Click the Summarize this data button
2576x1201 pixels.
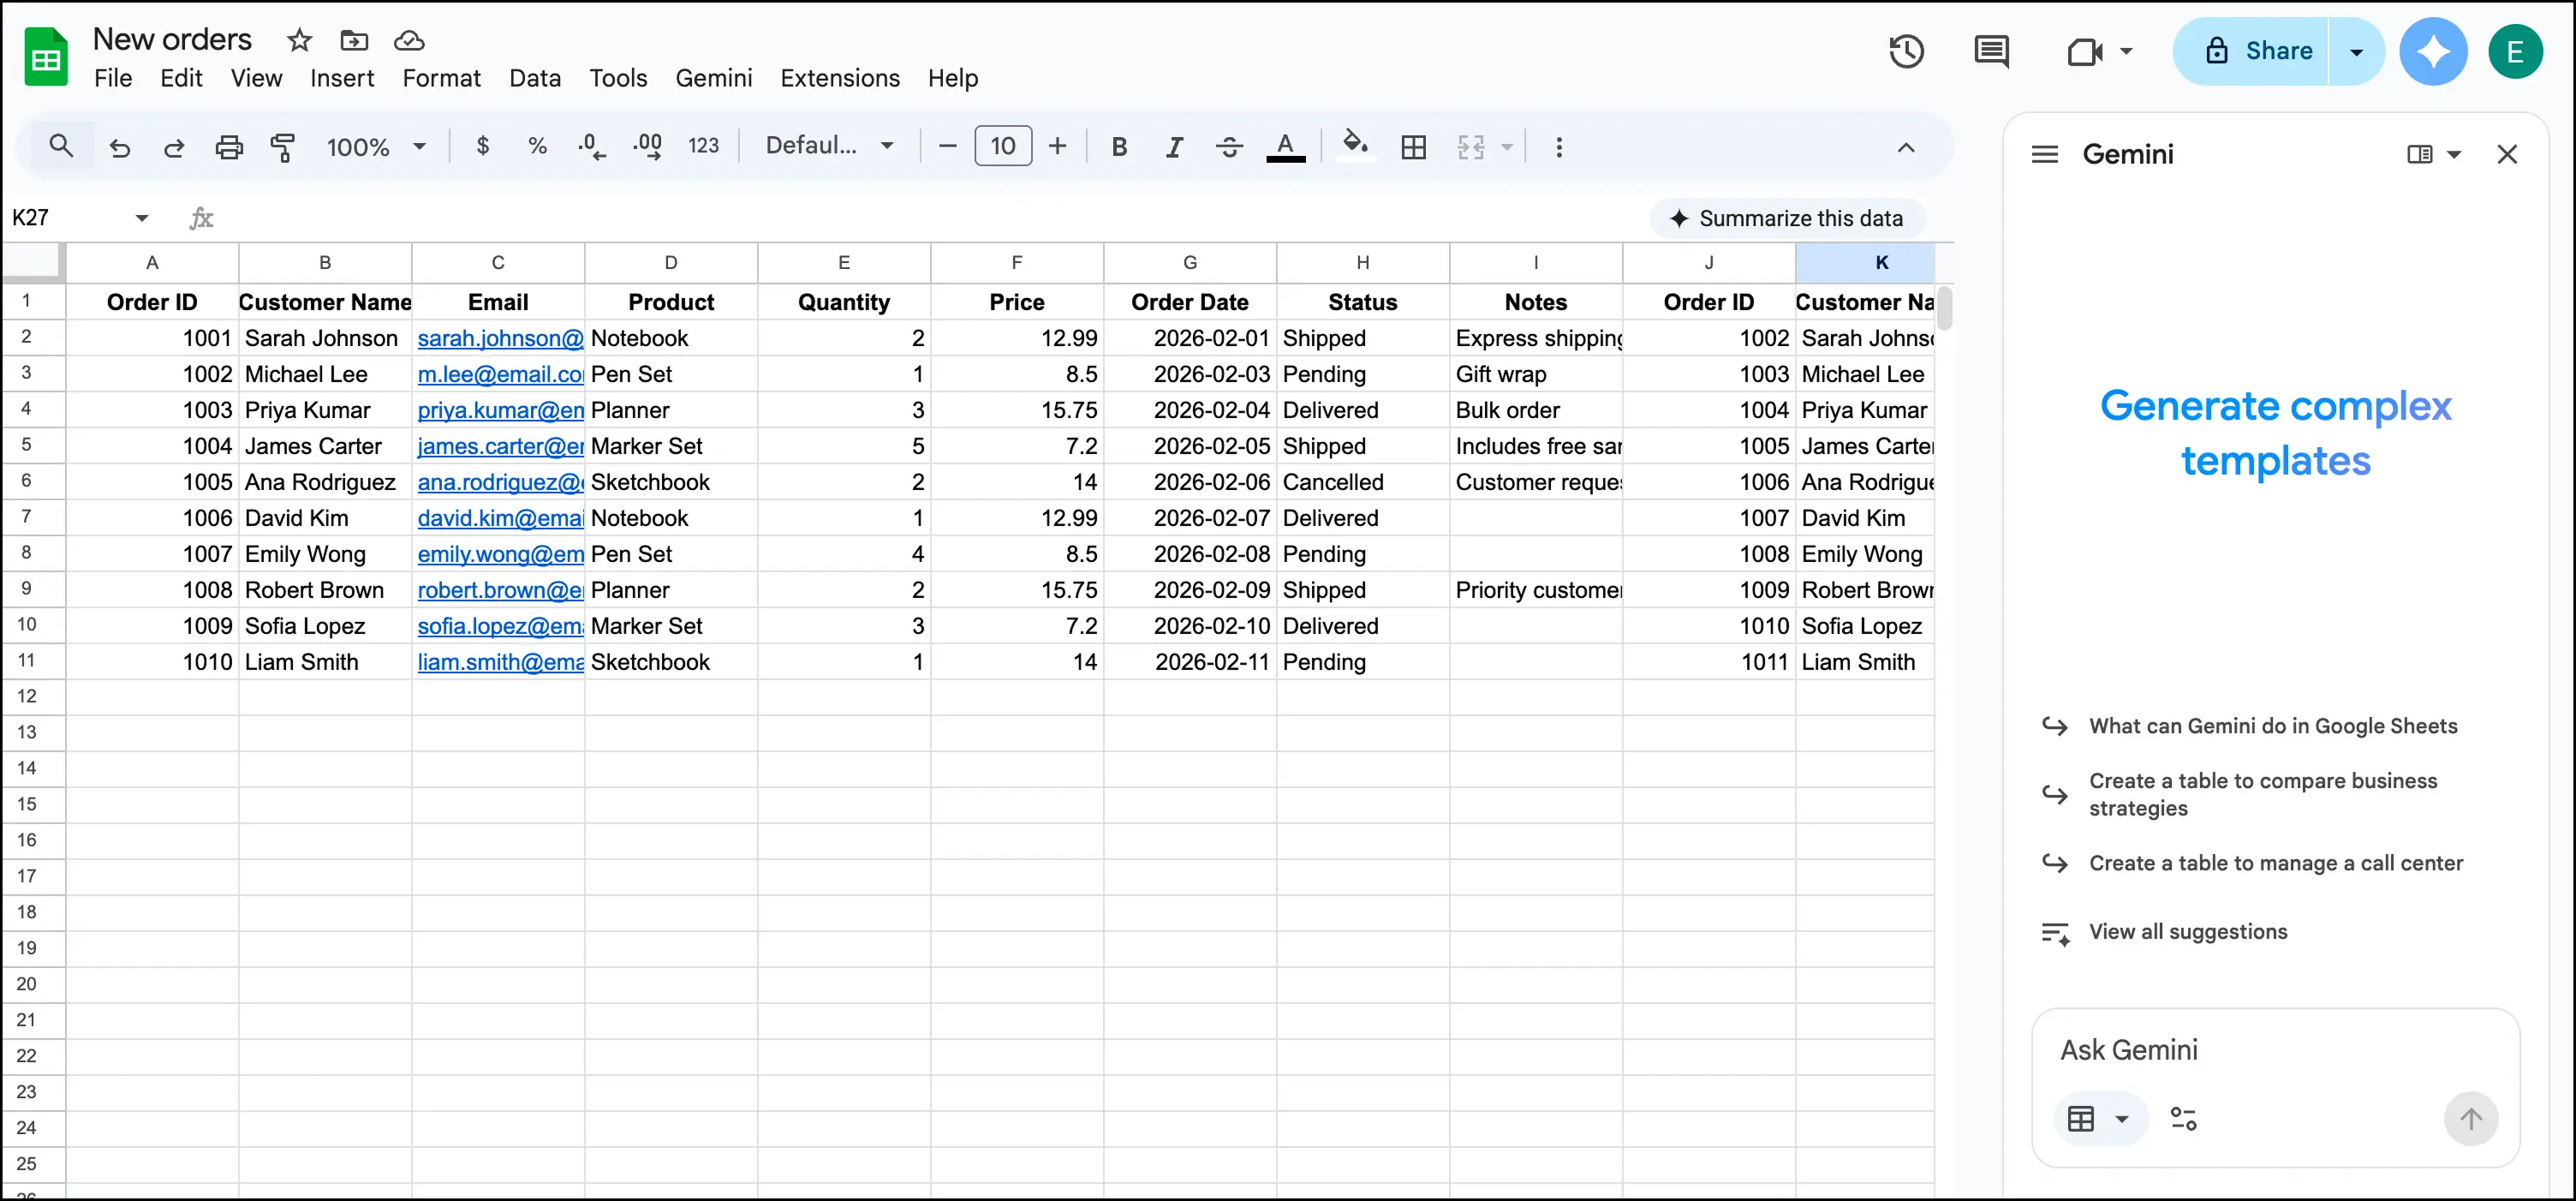click(x=1789, y=218)
